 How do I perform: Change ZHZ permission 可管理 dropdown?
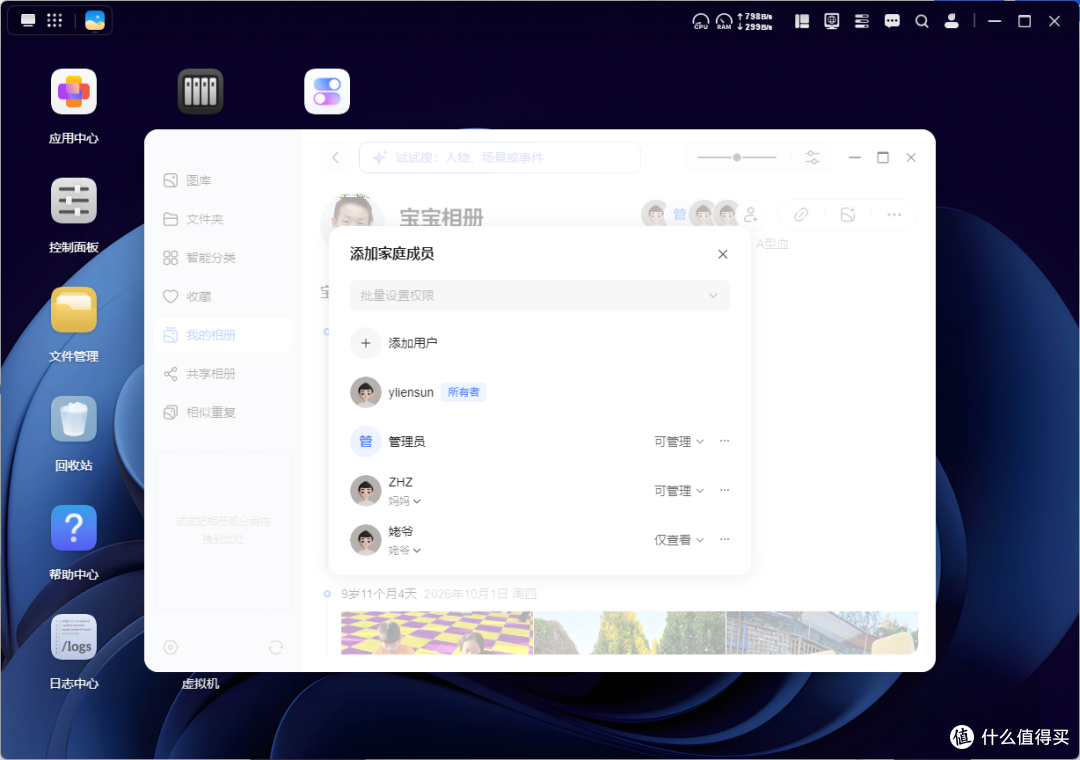[x=678, y=491]
